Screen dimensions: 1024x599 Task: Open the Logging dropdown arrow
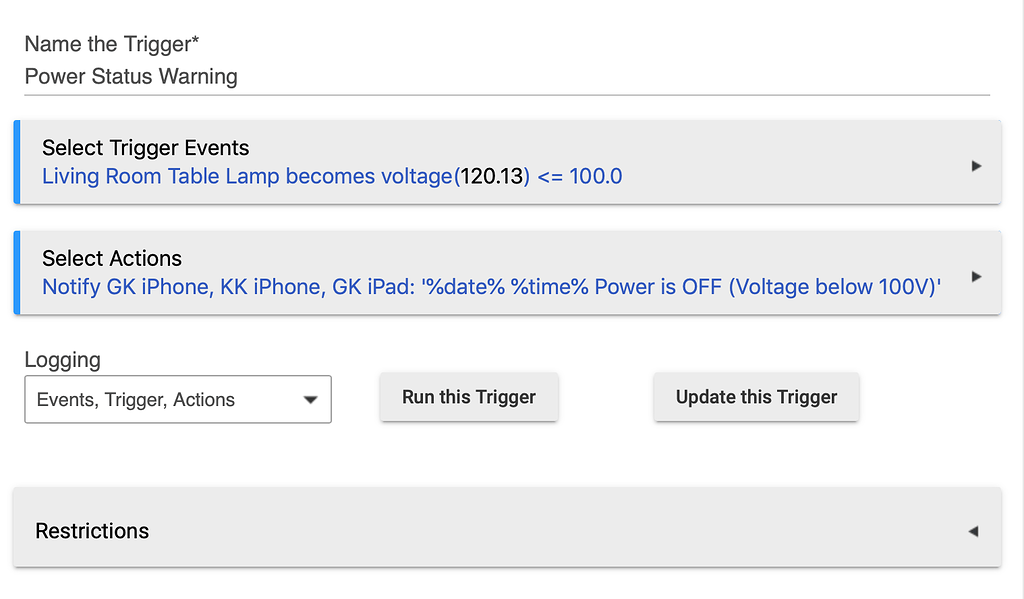click(310, 400)
